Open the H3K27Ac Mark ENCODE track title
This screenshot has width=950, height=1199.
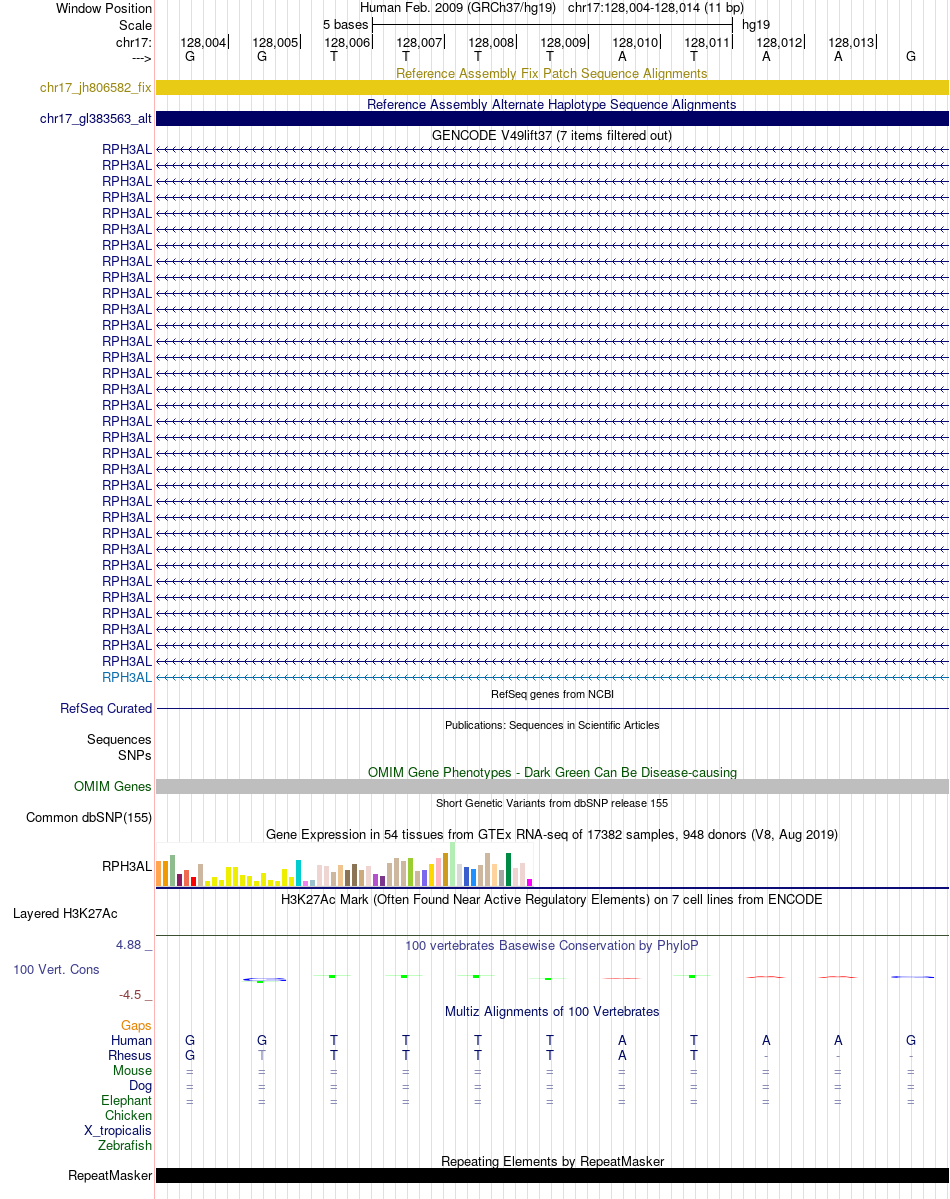(x=551, y=899)
